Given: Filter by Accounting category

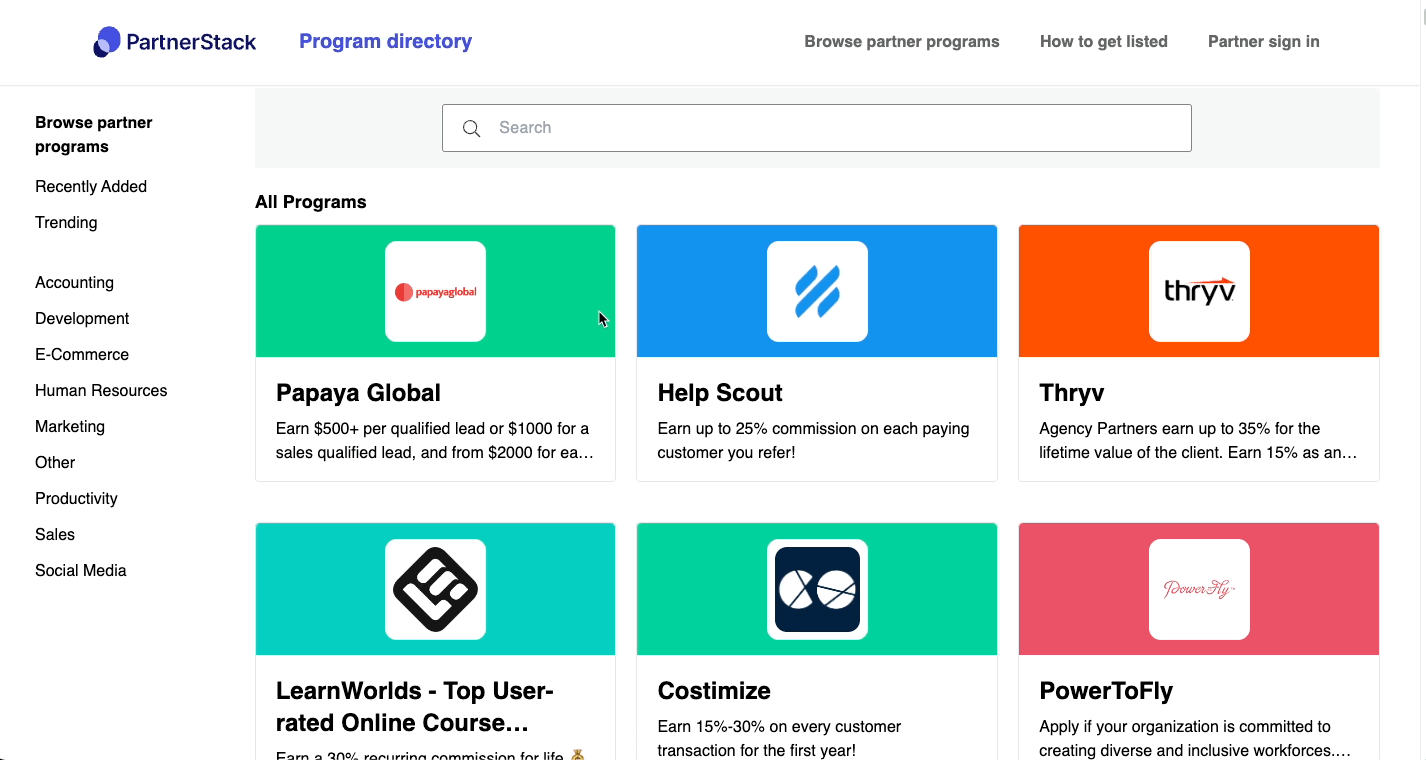Looking at the screenshot, I should (x=74, y=282).
